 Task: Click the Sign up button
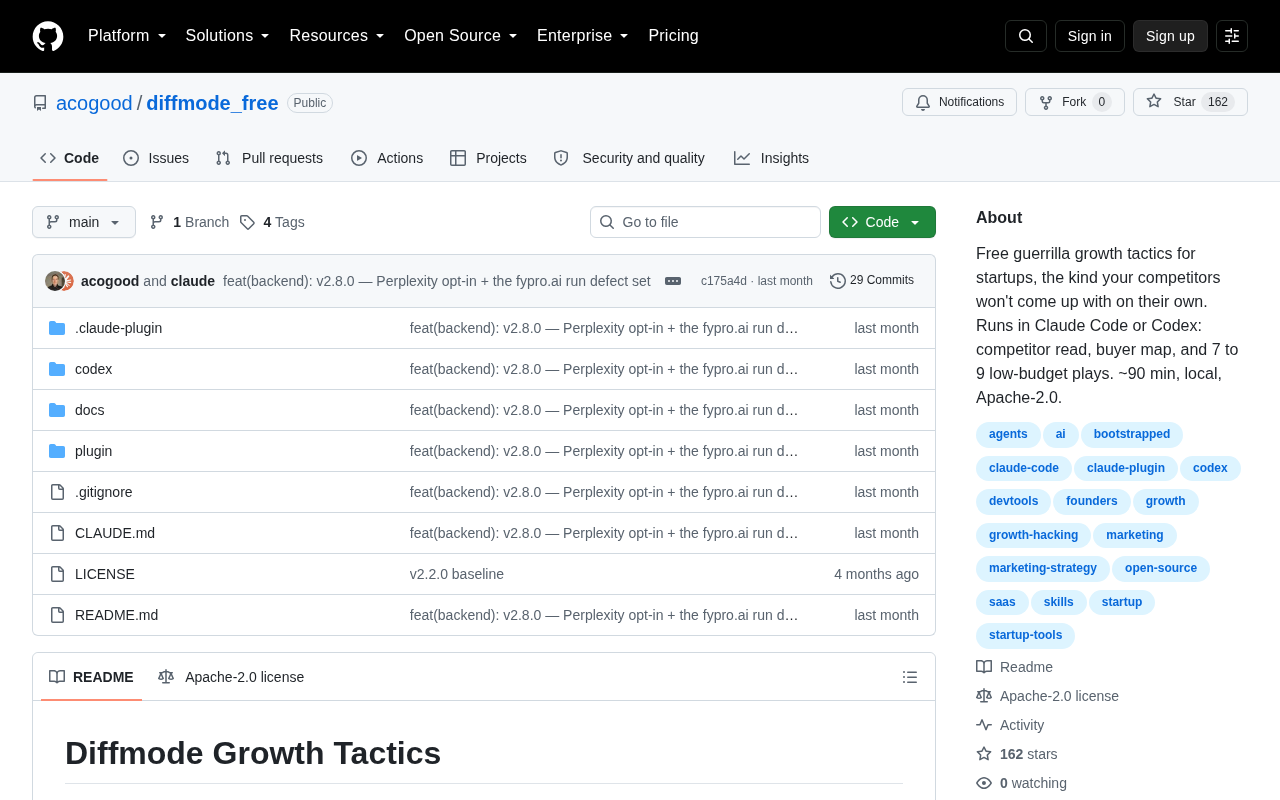coord(1170,36)
